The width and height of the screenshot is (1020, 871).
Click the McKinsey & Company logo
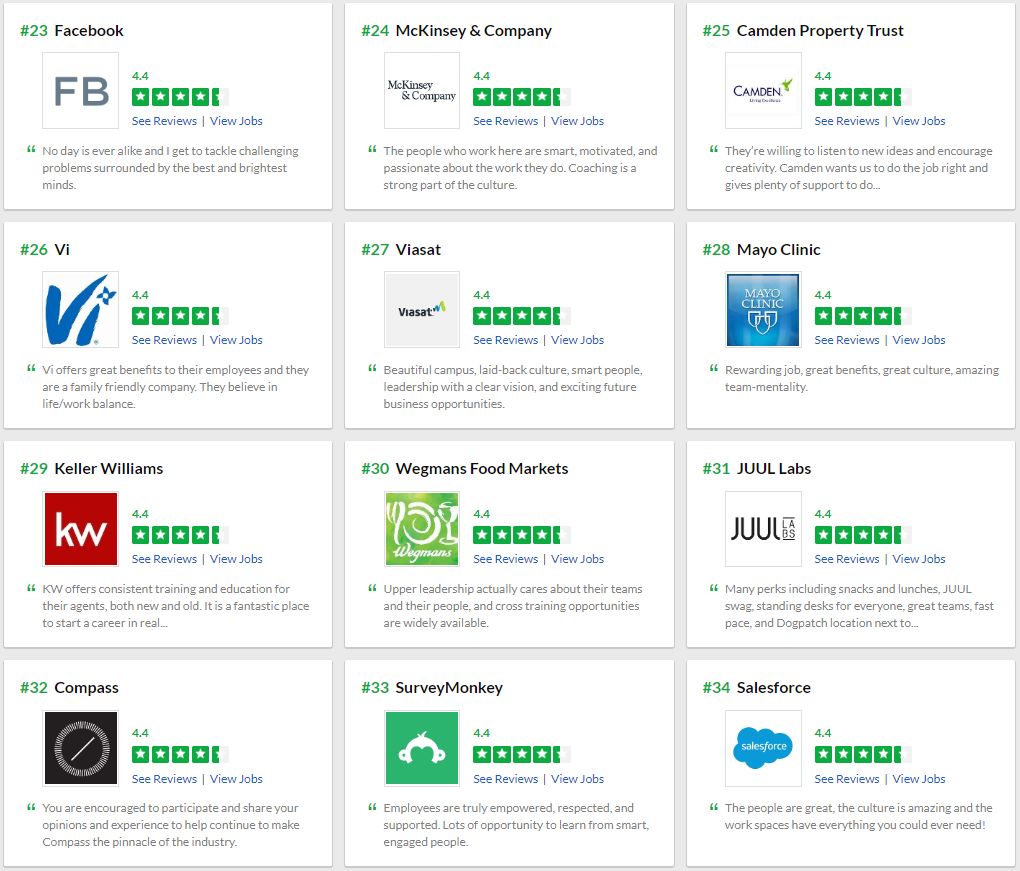click(x=422, y=90)
